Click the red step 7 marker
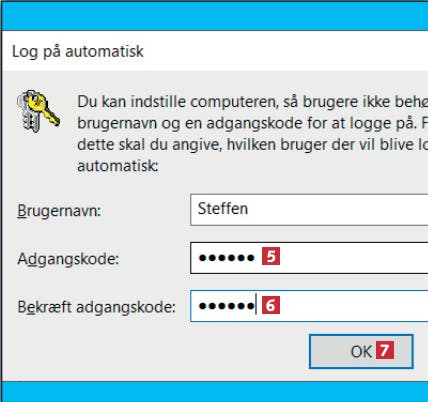 385,350
